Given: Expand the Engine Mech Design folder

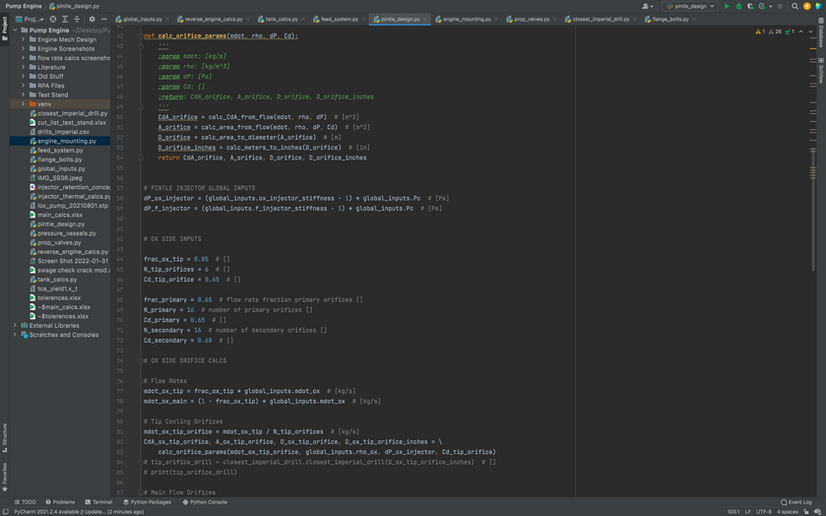Looking at the screenshot, I should (23, 40).
